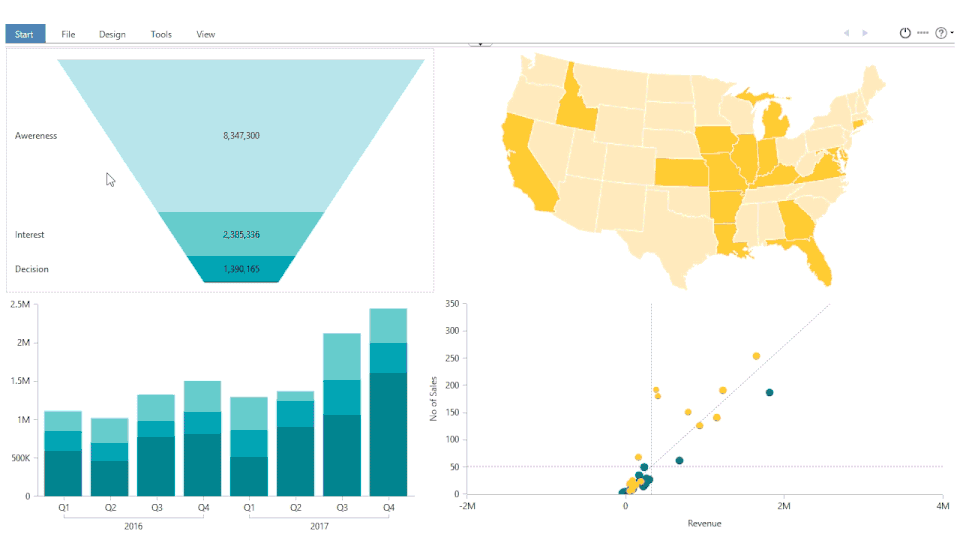The image size is (960, 540).
Task: Click the No of Sales axis title
Action: point(433,399)
